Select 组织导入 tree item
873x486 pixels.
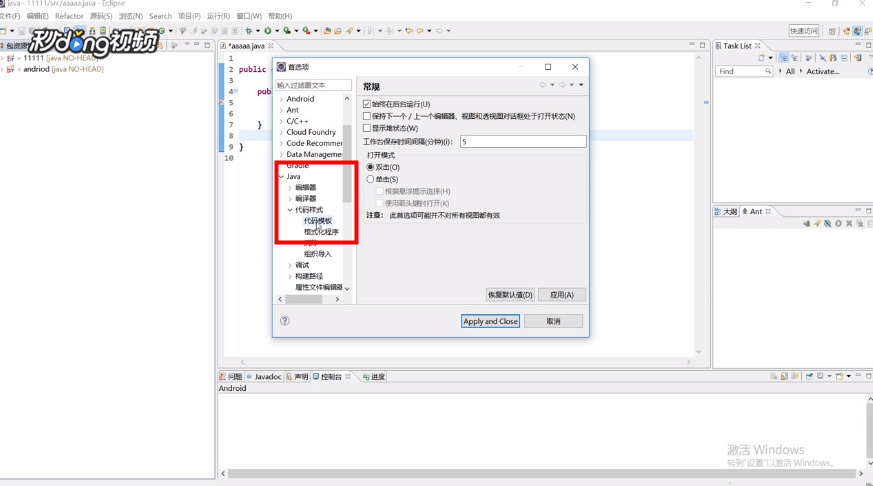318,254
